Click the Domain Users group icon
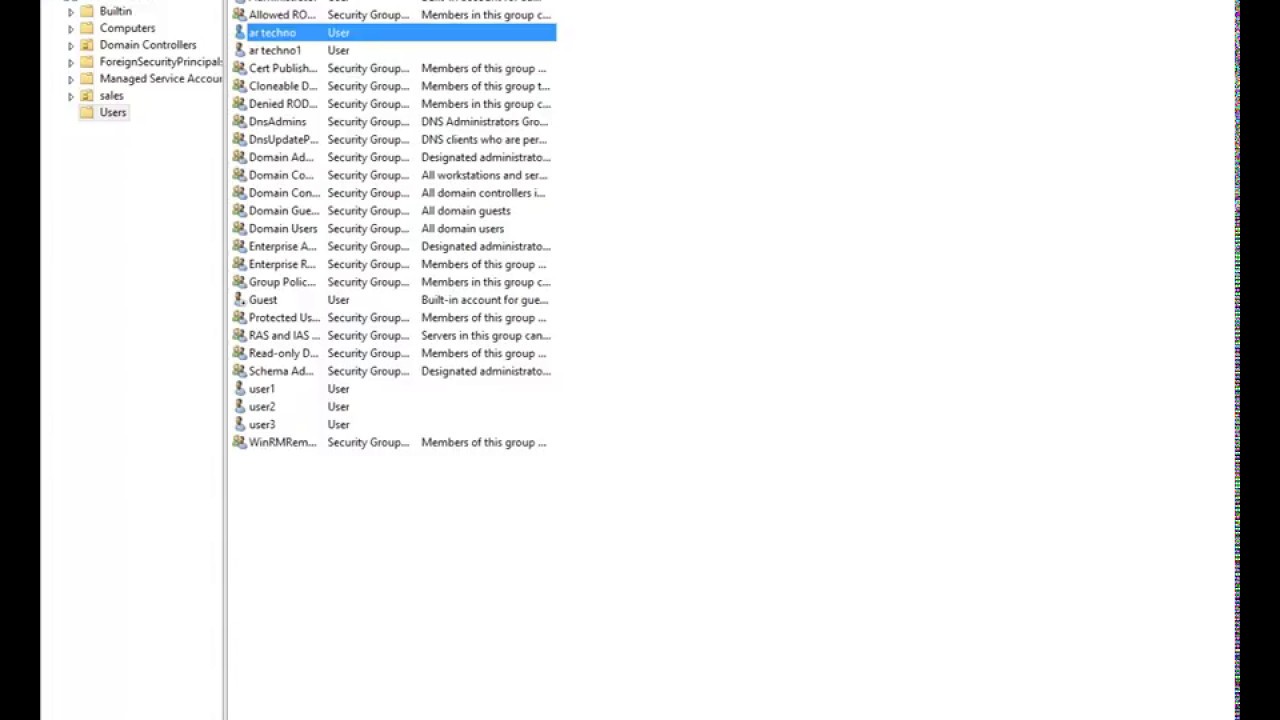Viewport: 1280px width, 720px height. (239, 229)
